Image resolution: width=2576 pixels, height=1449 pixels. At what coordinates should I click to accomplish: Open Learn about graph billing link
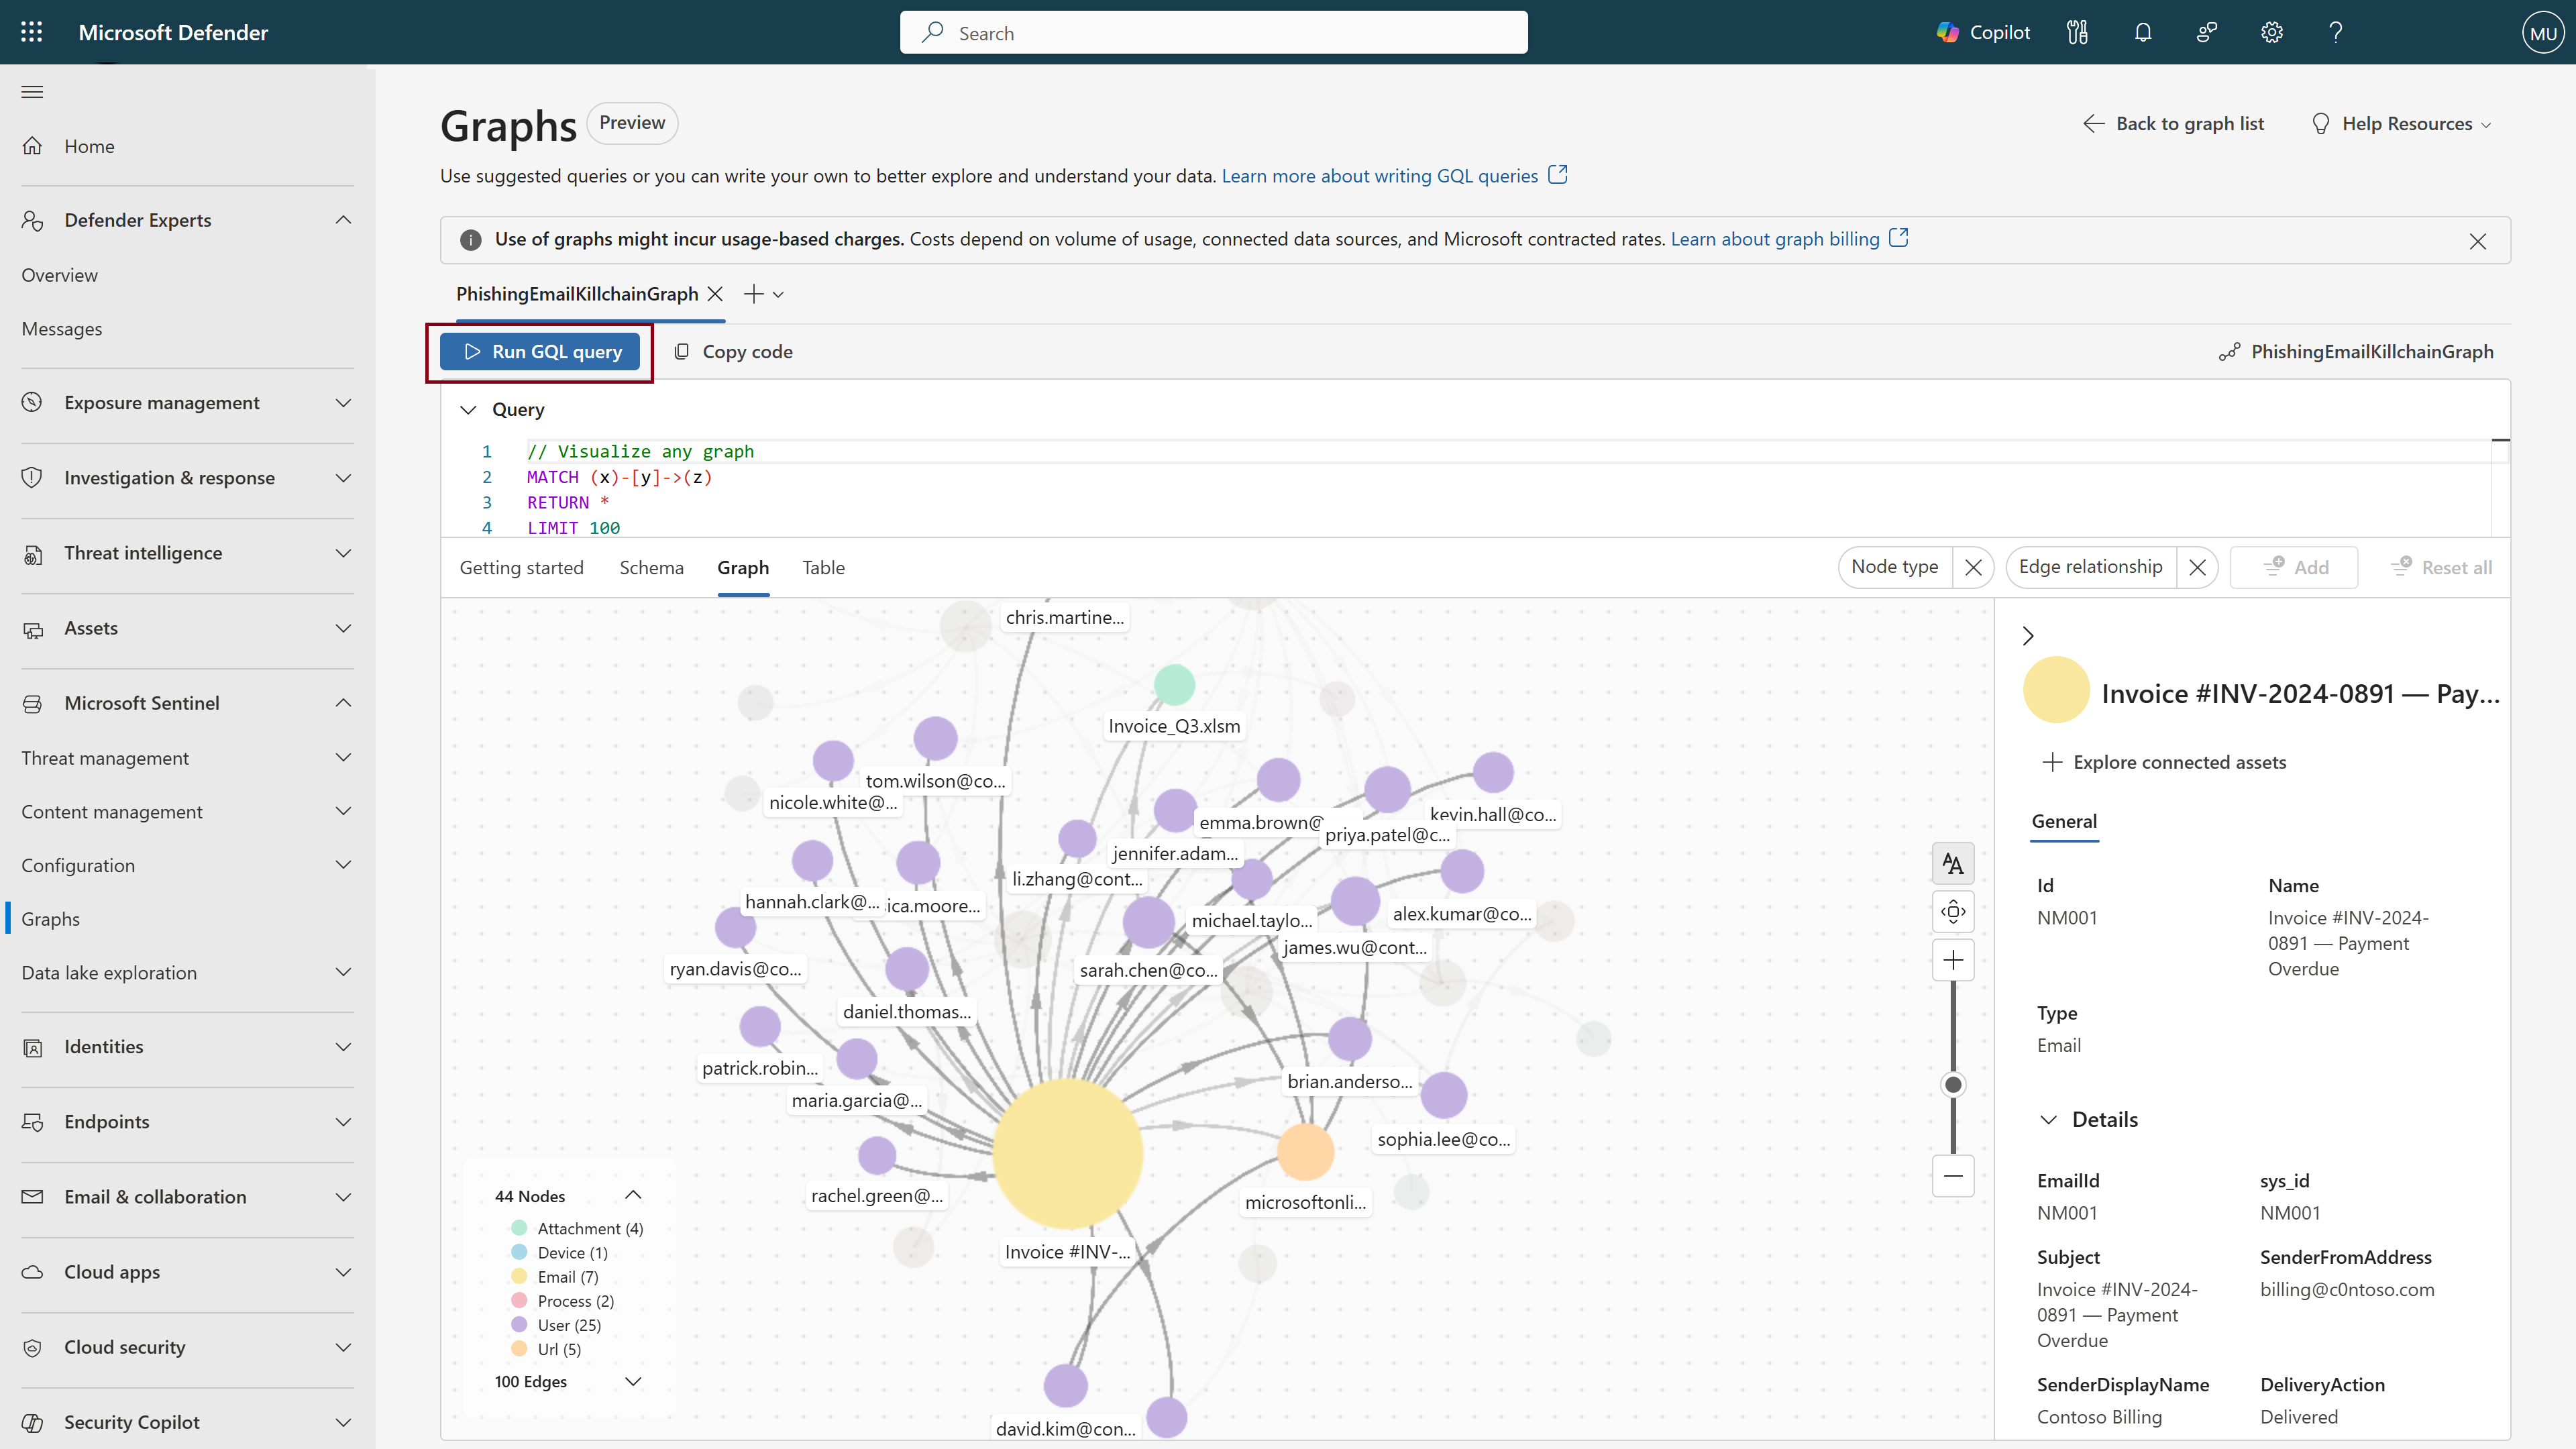point(1789,239)
